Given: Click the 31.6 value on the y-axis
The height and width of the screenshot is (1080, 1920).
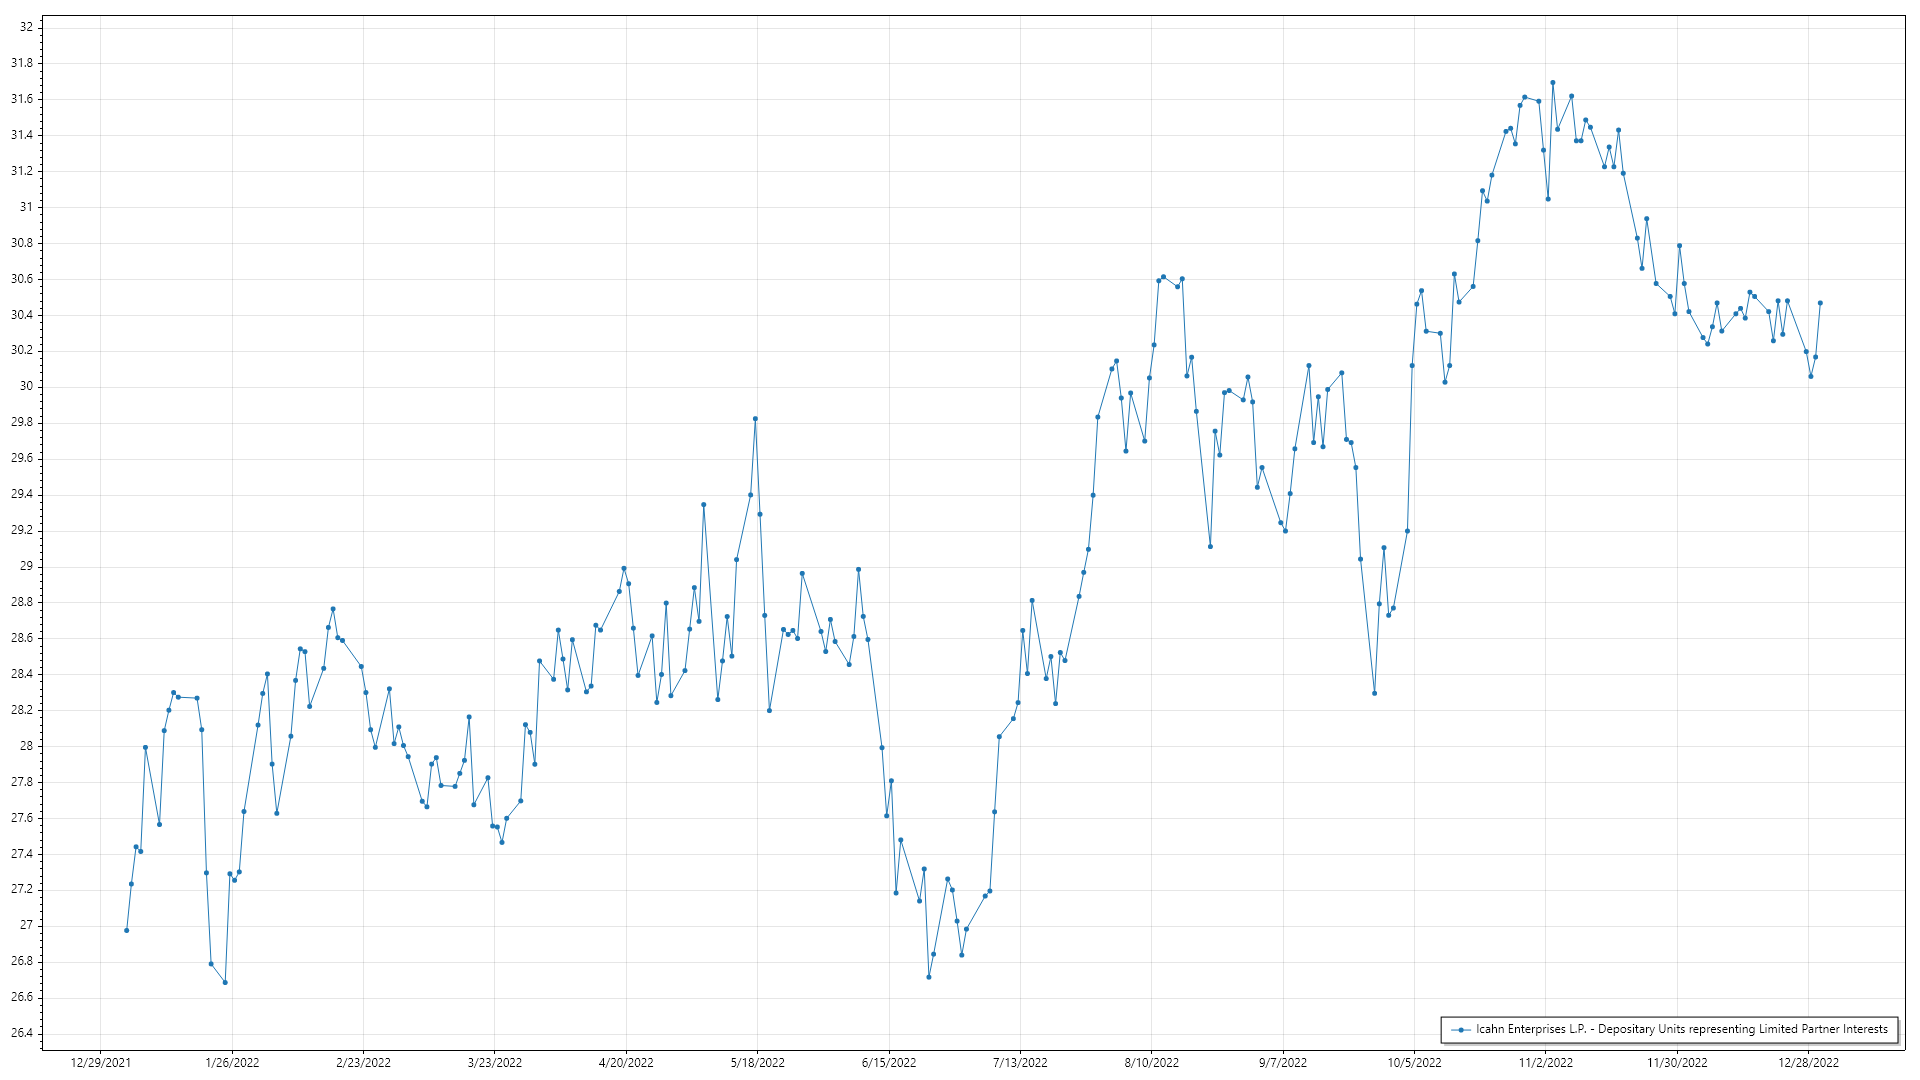Looking at the screenshot, I should tap(22, 99).
